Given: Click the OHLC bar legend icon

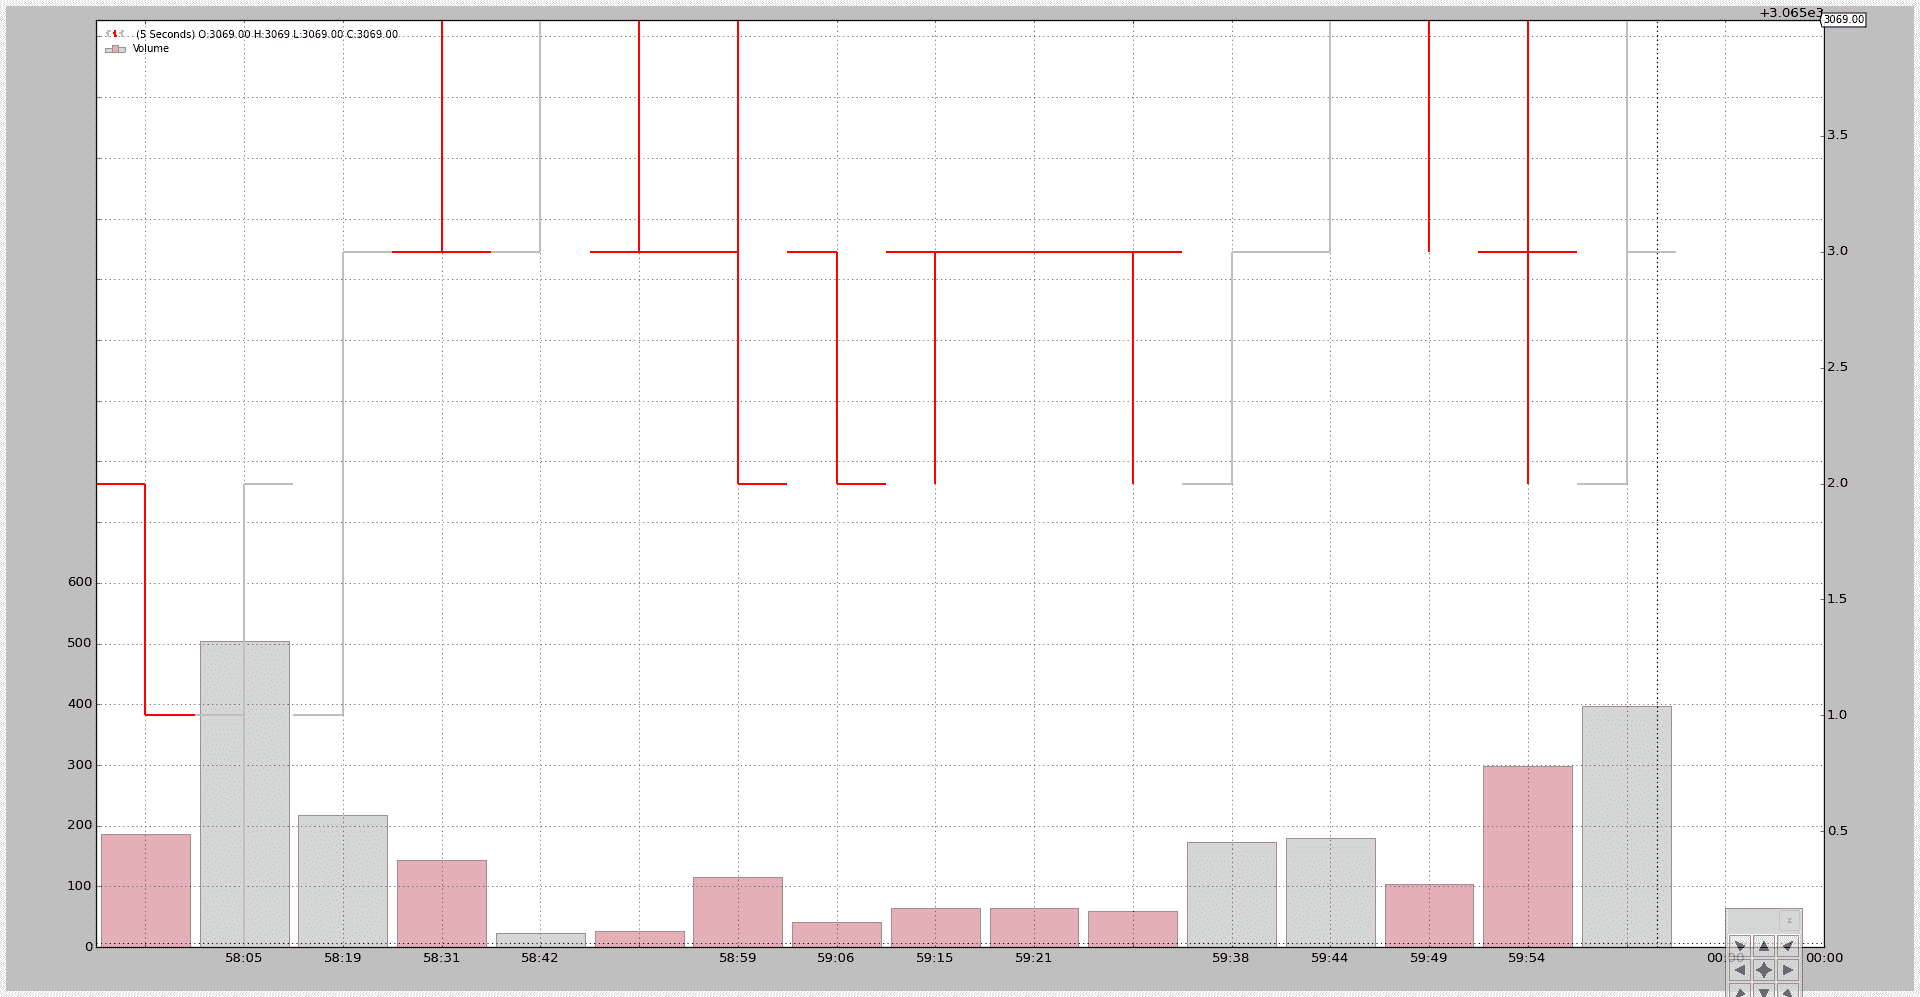Looking at the screenshot, I should click(115, 34).
